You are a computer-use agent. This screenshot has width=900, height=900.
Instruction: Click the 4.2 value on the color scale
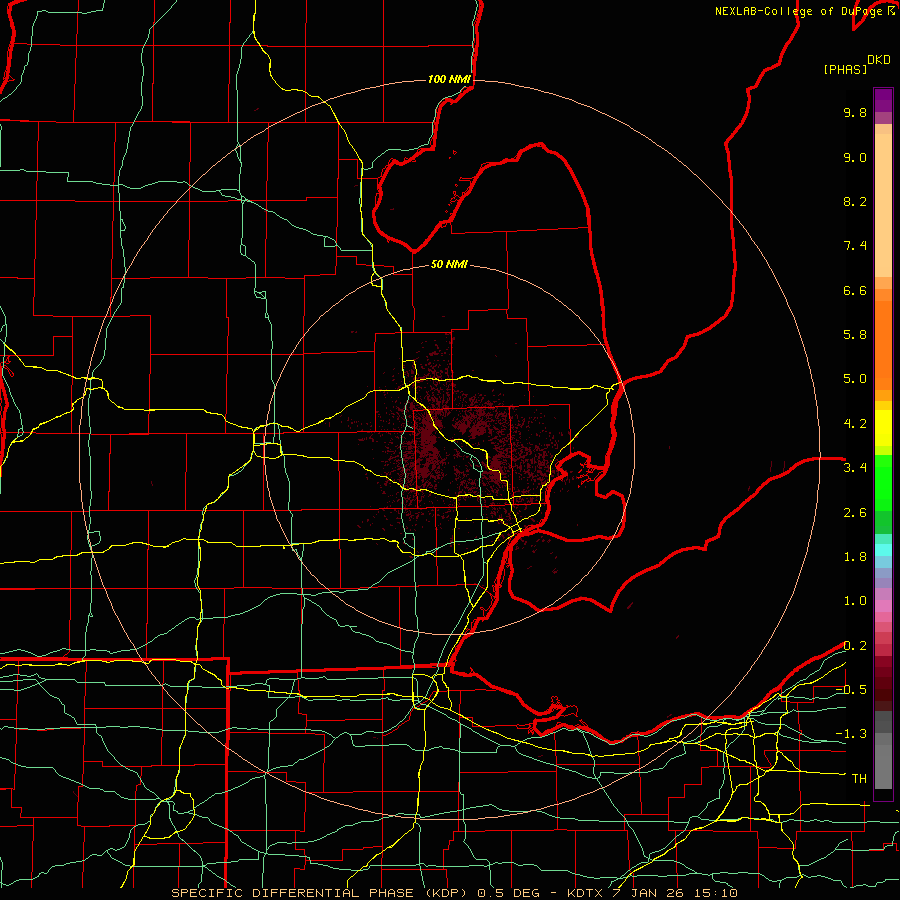pos(855,424)
